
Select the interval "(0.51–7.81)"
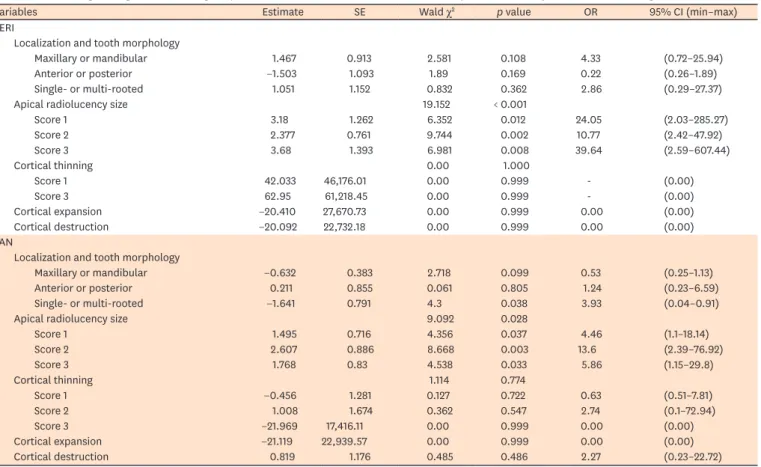688,396
